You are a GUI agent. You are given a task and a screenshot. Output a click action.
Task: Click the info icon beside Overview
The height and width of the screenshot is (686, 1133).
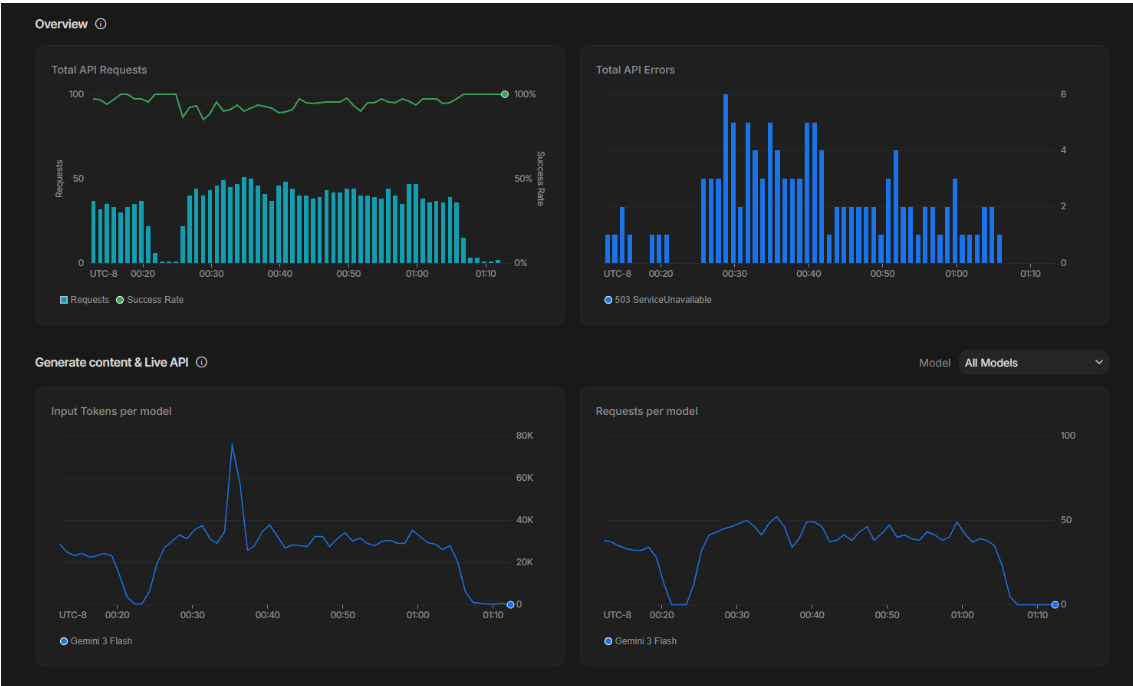[x=101, y=24]
